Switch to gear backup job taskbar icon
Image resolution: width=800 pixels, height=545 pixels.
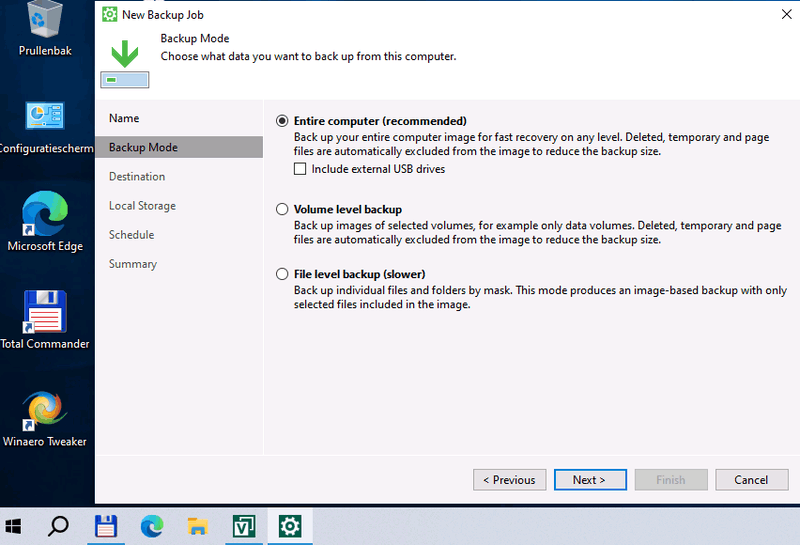pos(290,526)
